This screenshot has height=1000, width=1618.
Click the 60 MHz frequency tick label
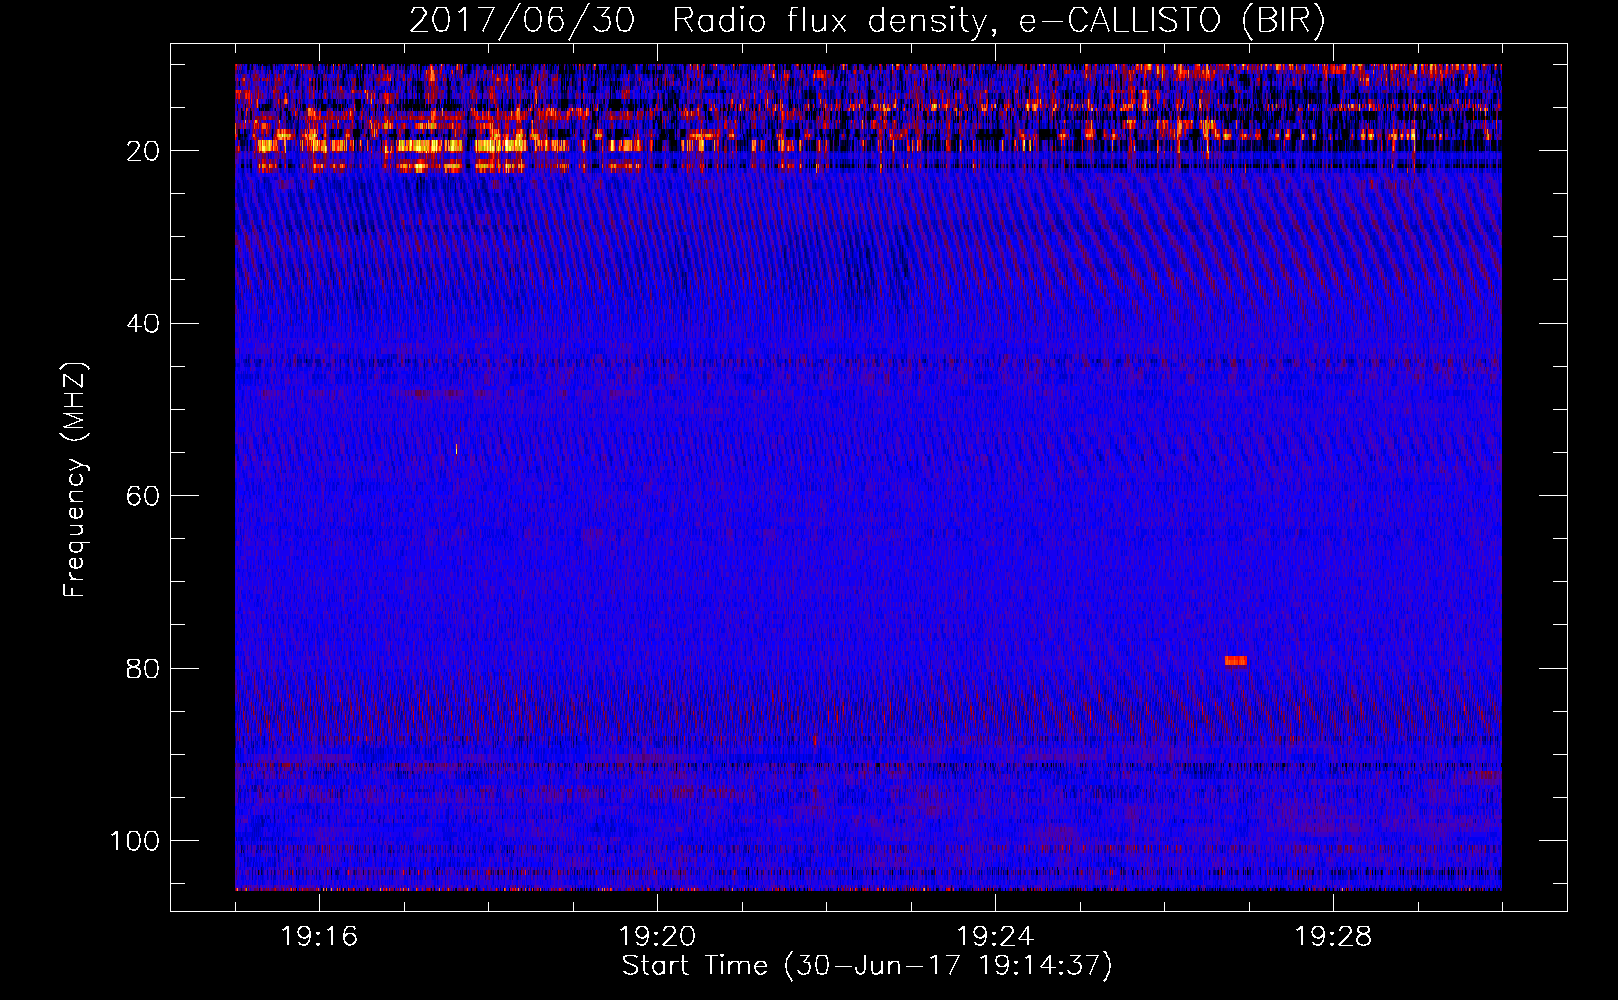click(144, 496)
